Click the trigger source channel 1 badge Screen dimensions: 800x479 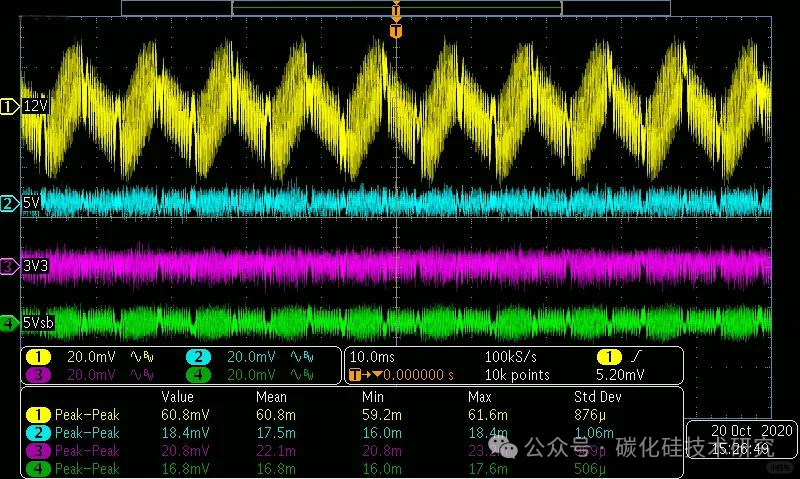[x=608, y=357]
